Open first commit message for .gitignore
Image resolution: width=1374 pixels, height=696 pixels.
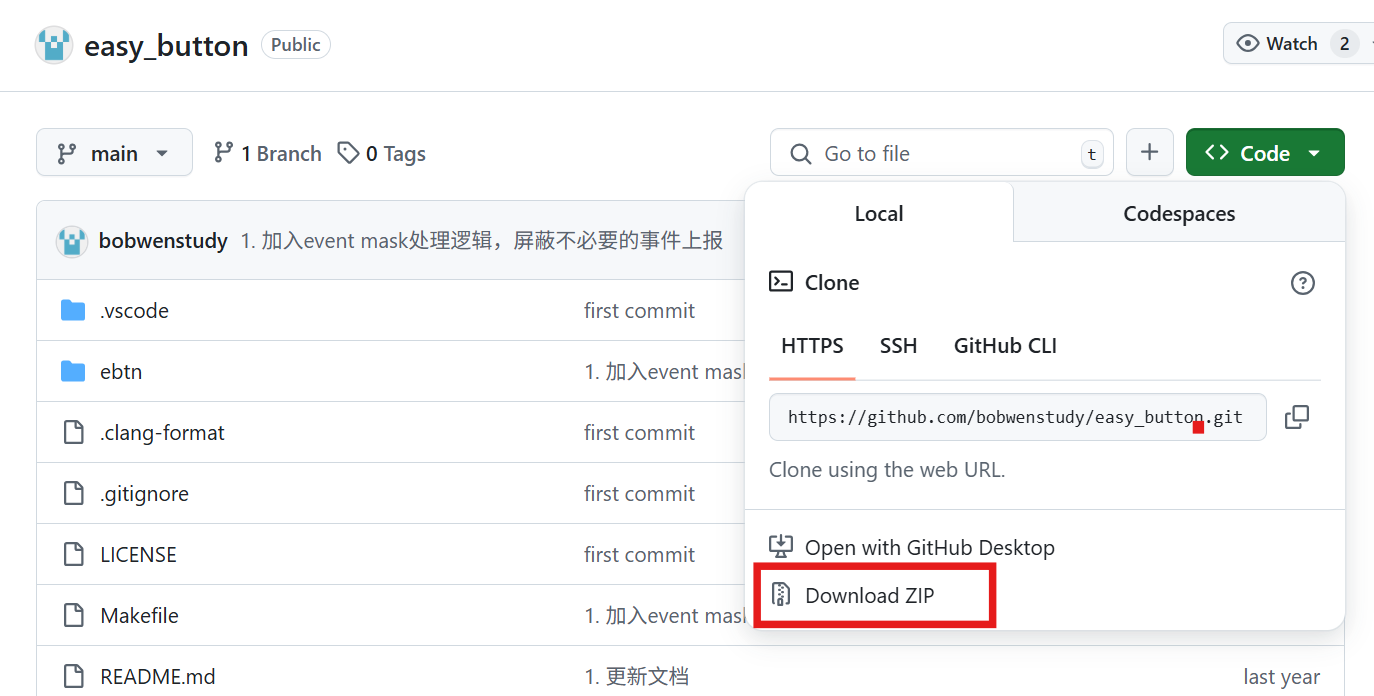(639, 494)
